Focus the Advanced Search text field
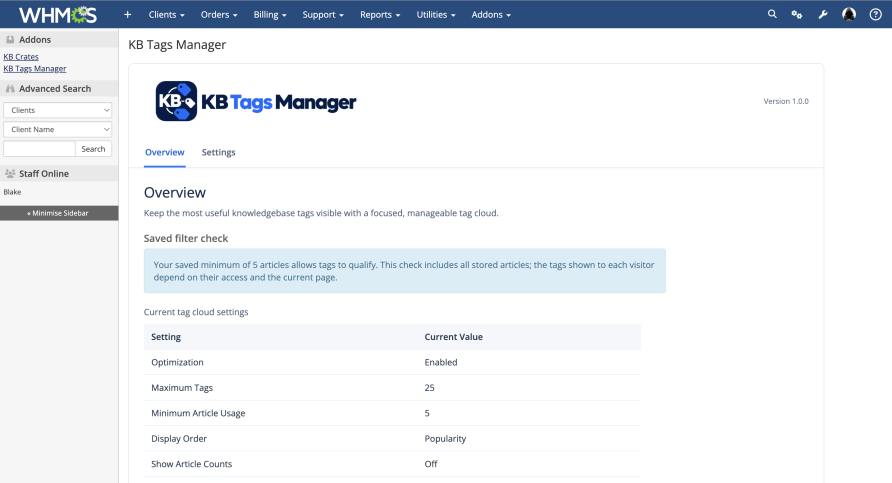The height and width of the screenshot is (483, 892). [39, 149]
